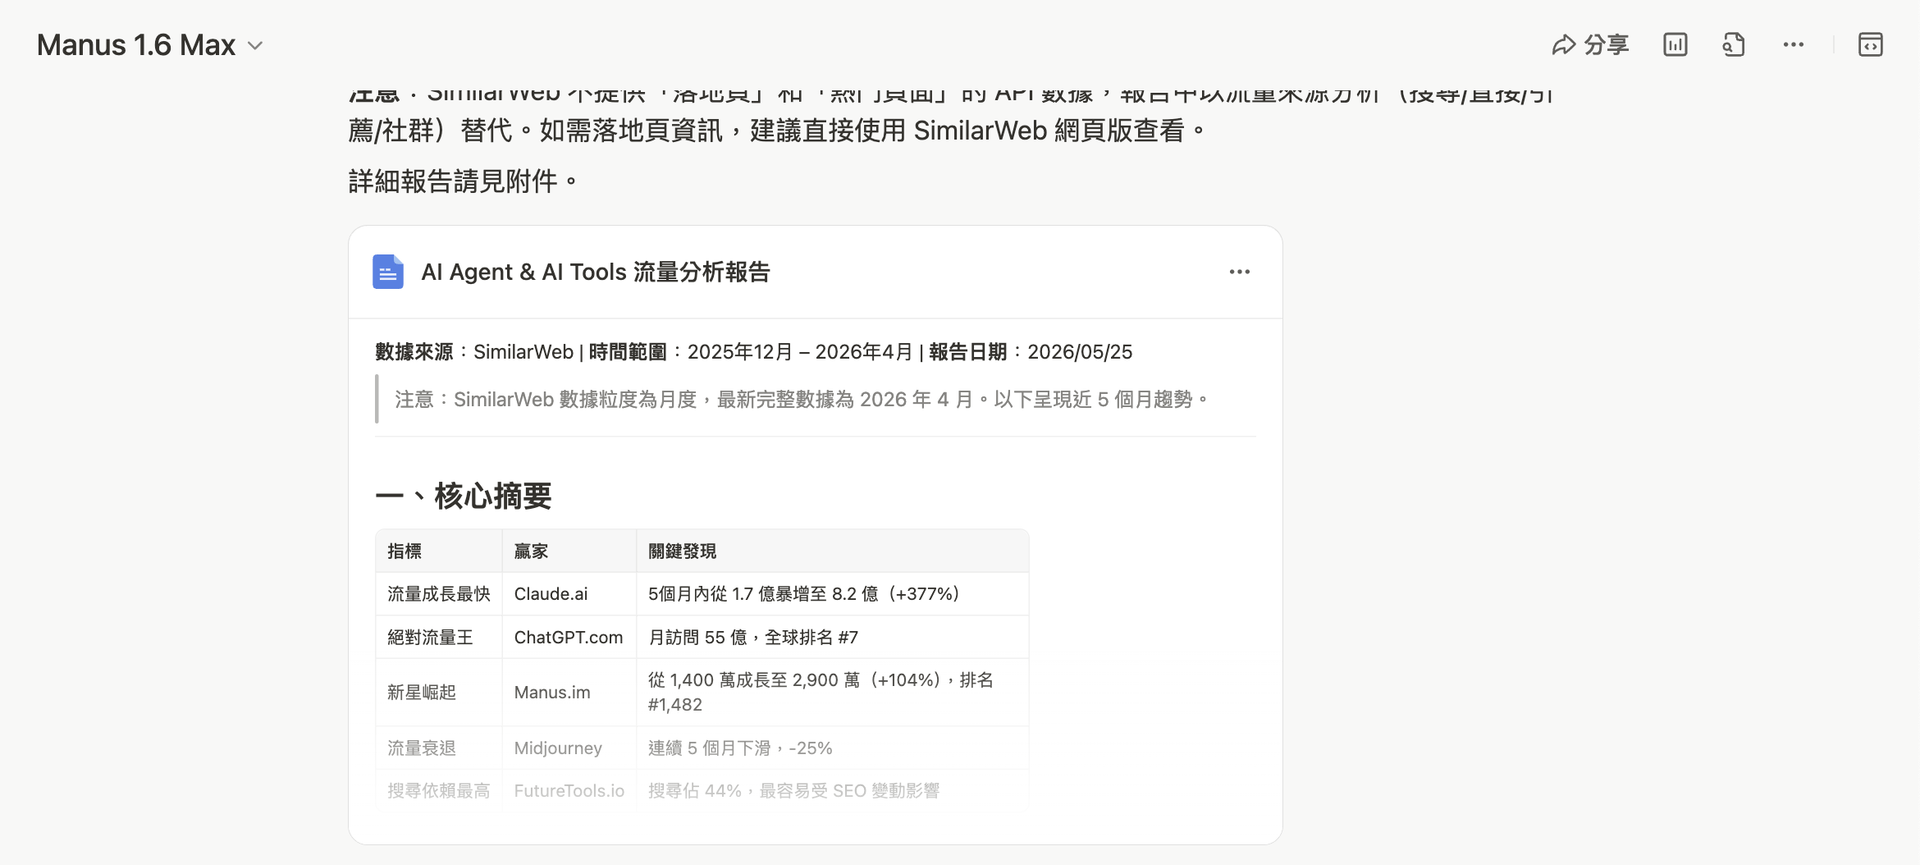This screenshot has width=1920, height=865.
Task: Click the 注意：SimilarWeb 數據粒度為月度 note
Action: click(x=801, y=400)
